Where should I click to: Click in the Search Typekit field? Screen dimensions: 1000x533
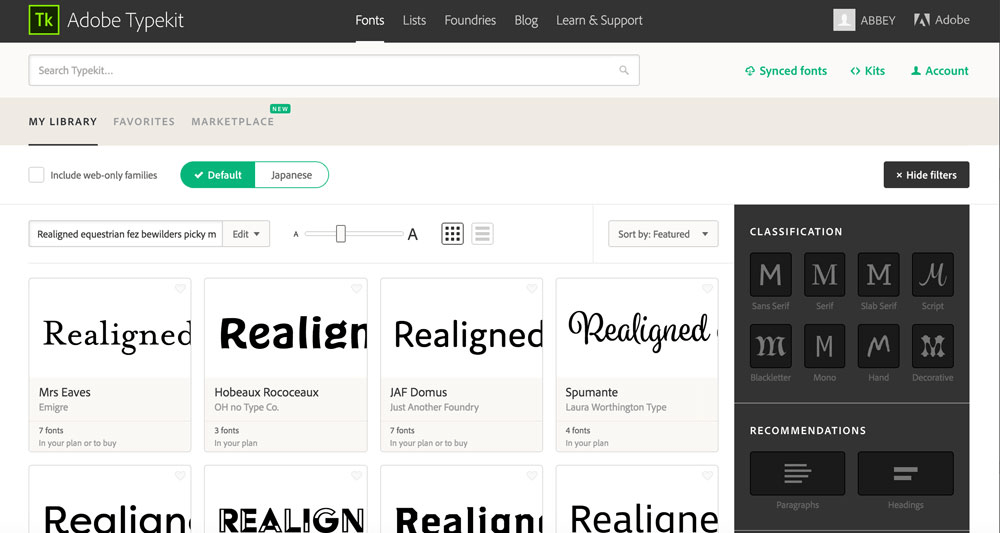click(334, 70)
